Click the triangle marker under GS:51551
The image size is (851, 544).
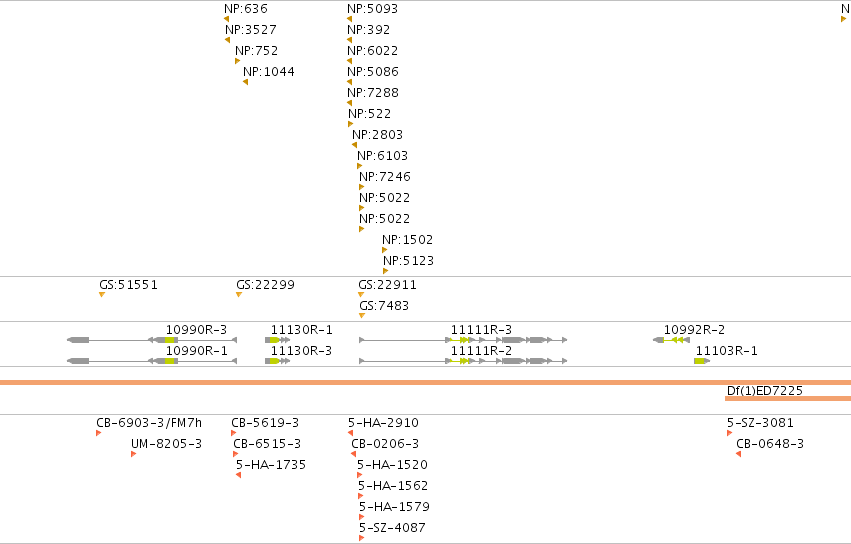(x=102, y=295)
